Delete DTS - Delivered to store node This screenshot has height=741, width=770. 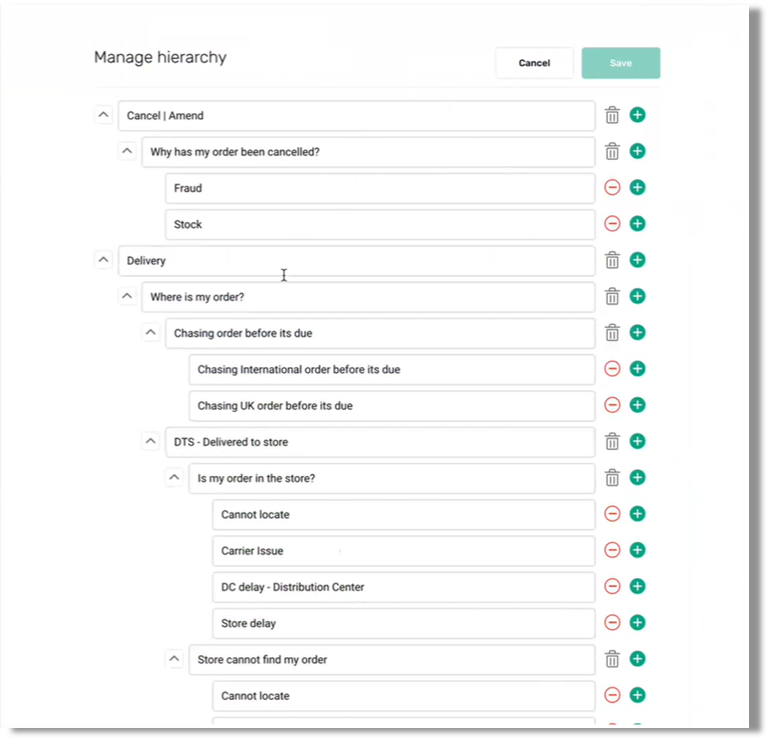pos(612,441)
